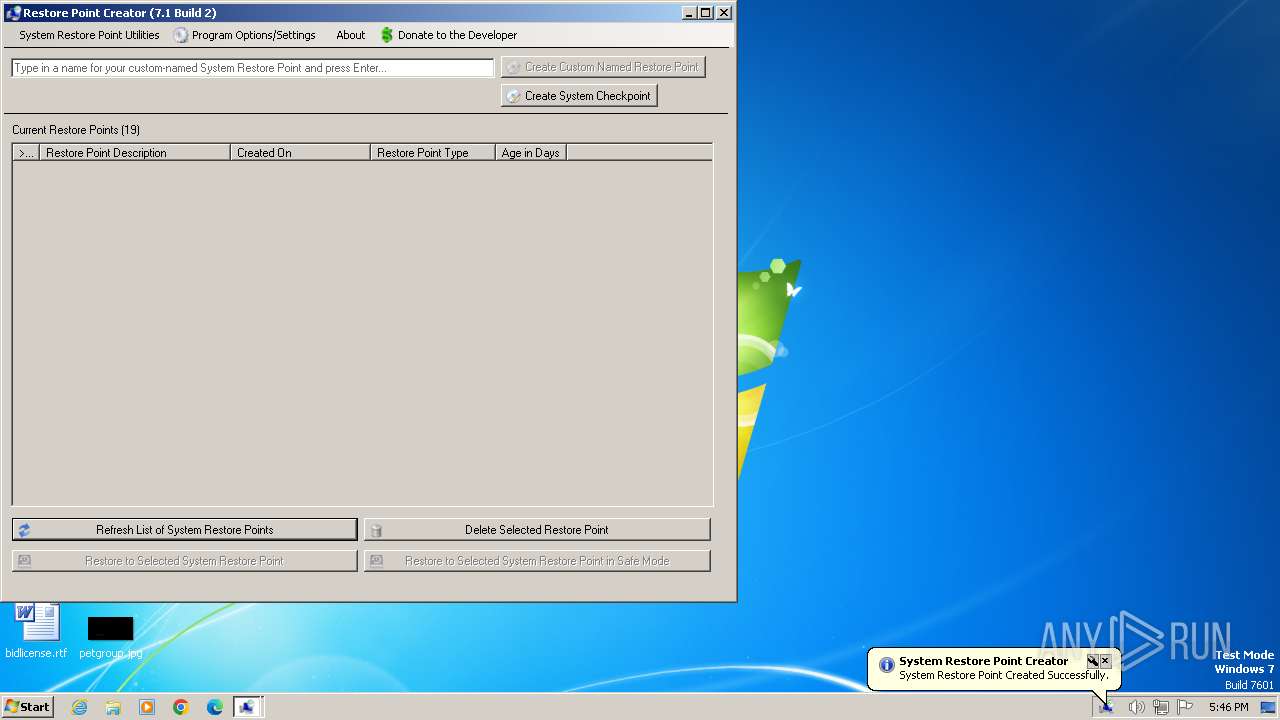The width and height of the screenshot is (1280, 720).
Task: Click Restore to Selected System Restore Point
Action: click(184, 561)
